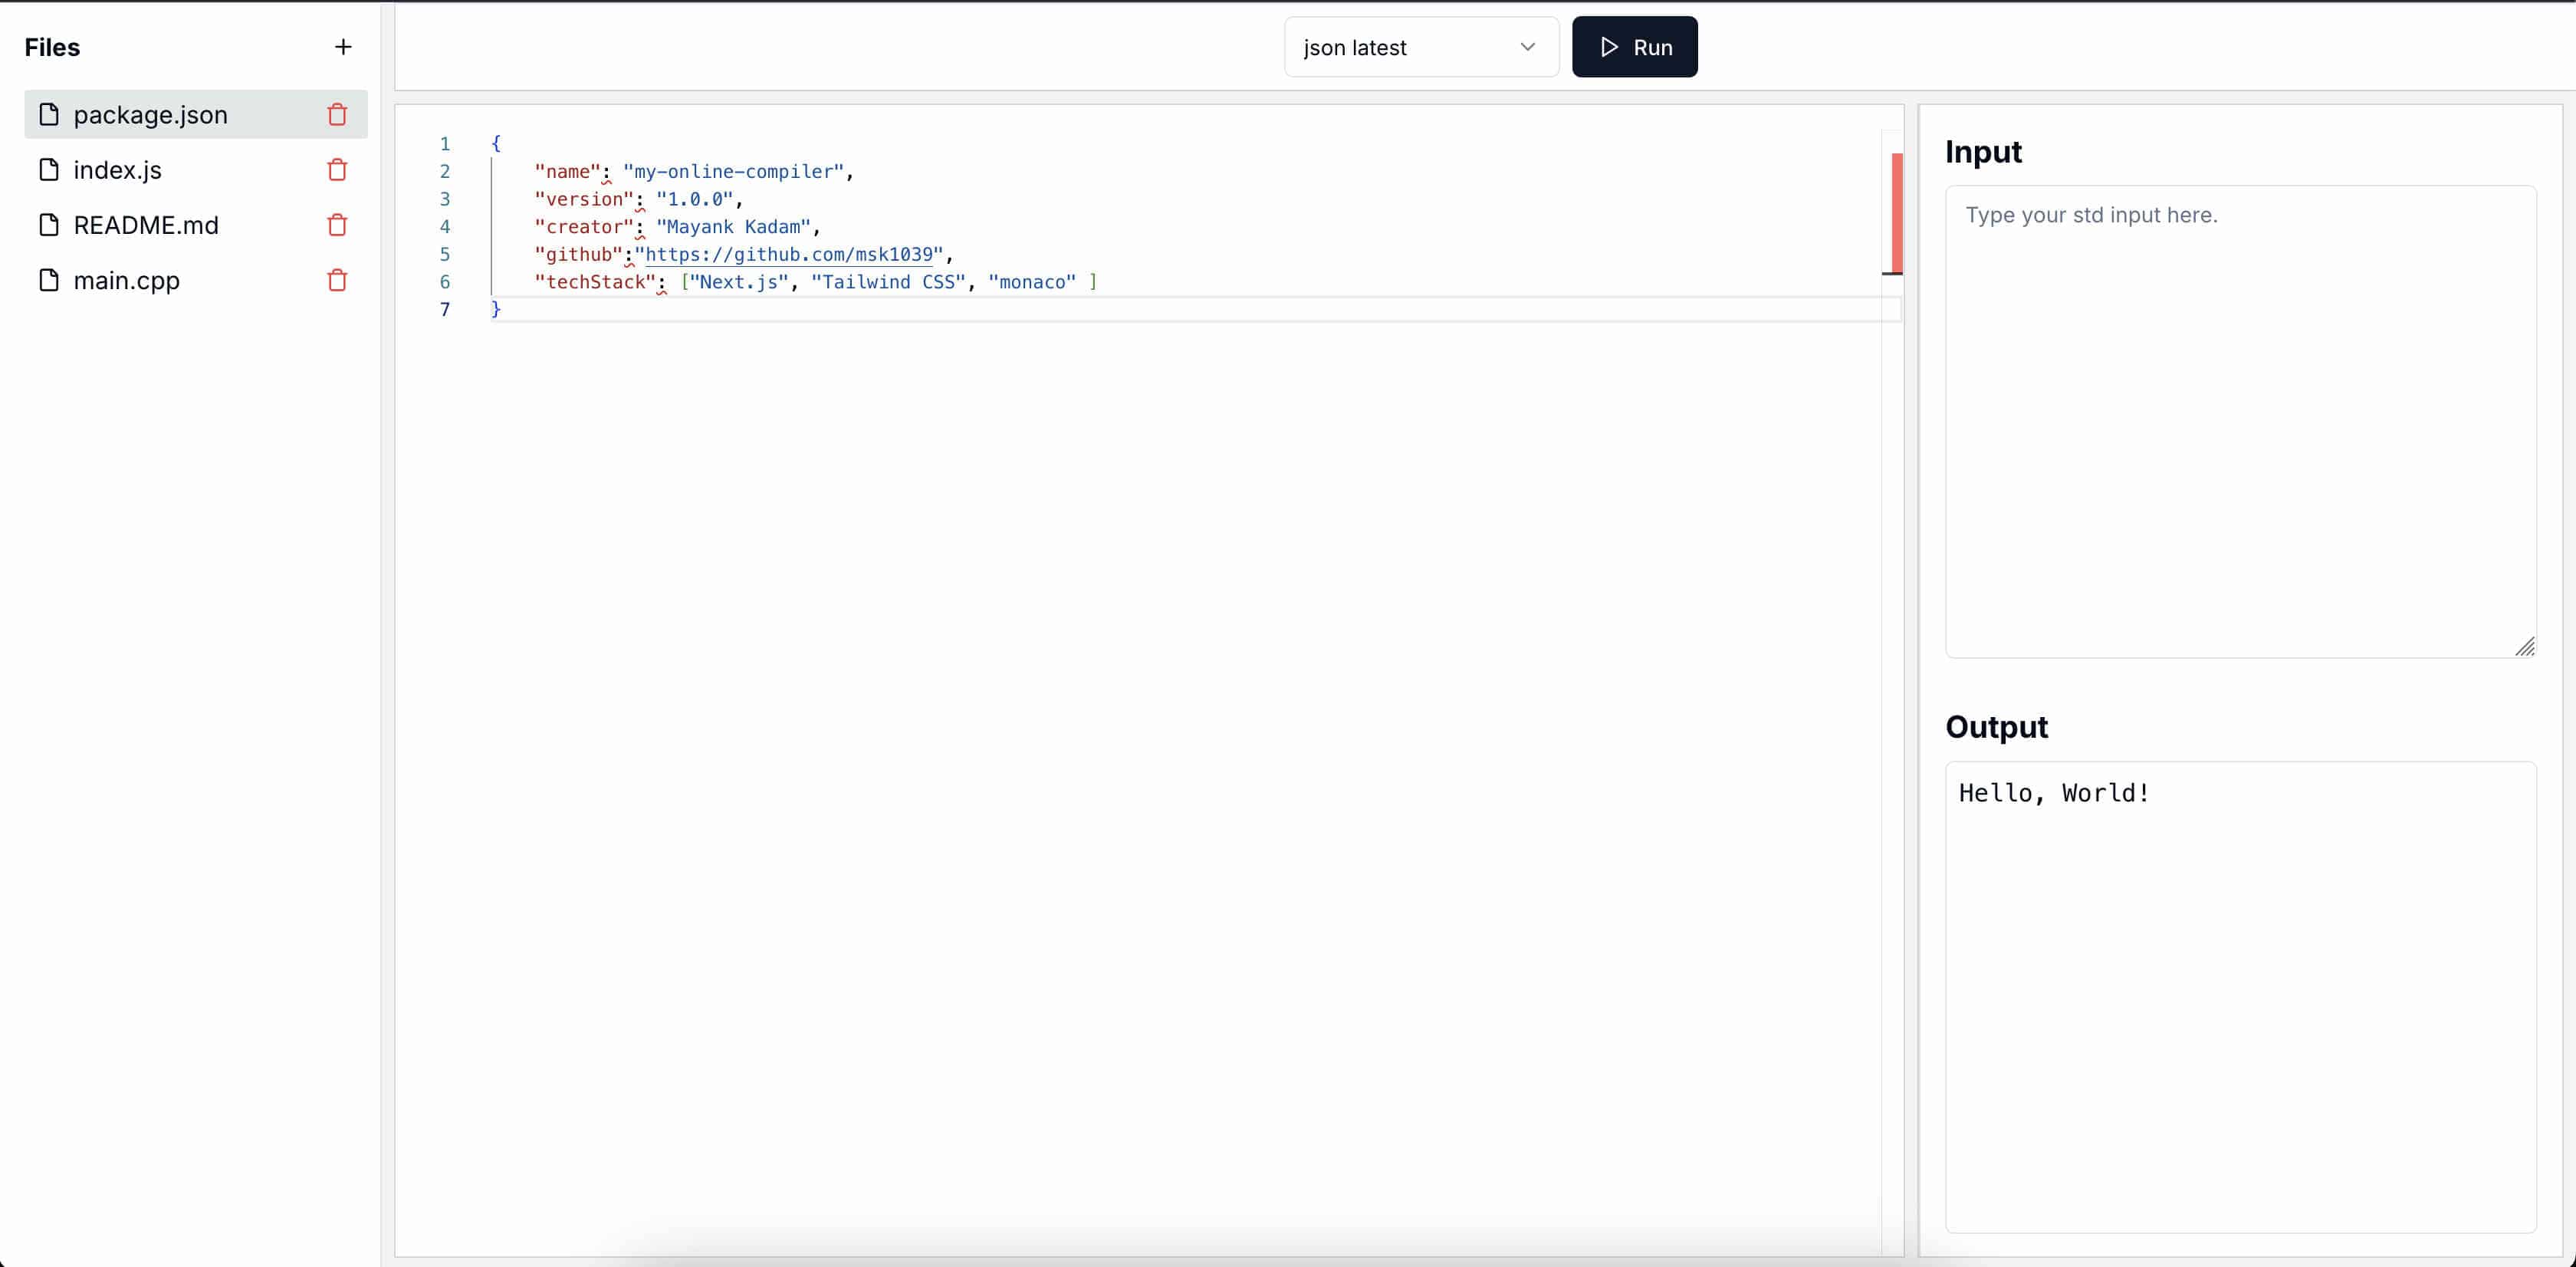Click line number 4 in editor gutter
The width and height of the screenshot is (2576, 1267).
pyautogui.click(x=445, y=227)
